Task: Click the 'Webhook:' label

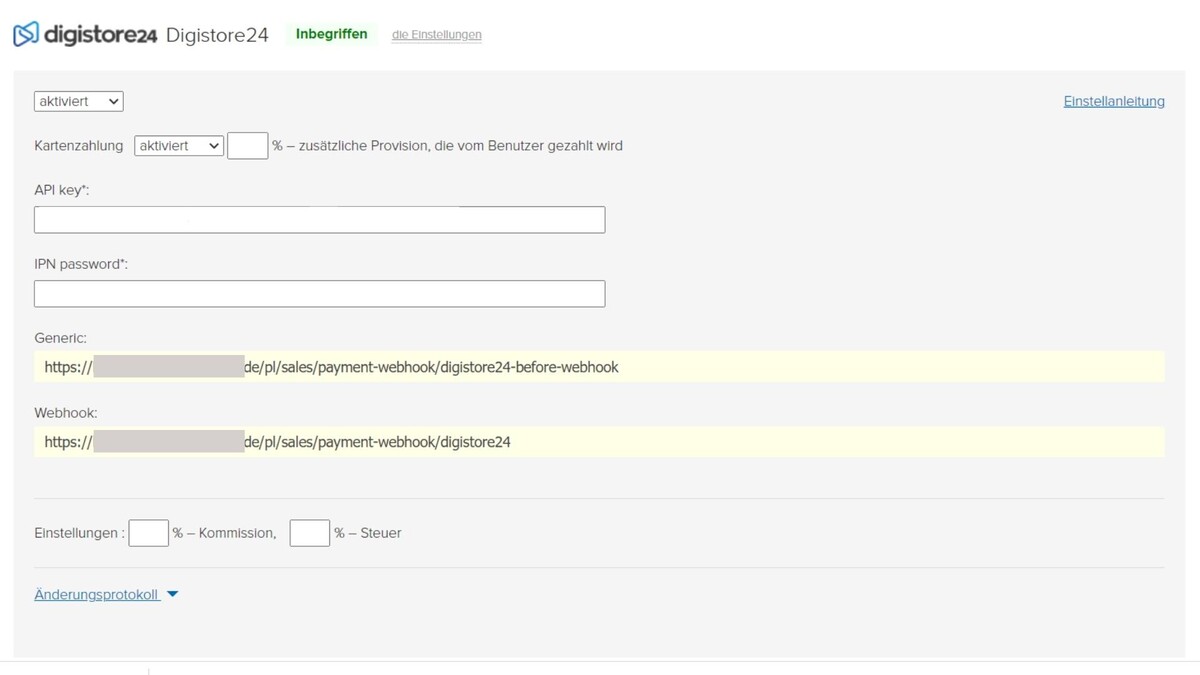Action: [x=66, y=412]
